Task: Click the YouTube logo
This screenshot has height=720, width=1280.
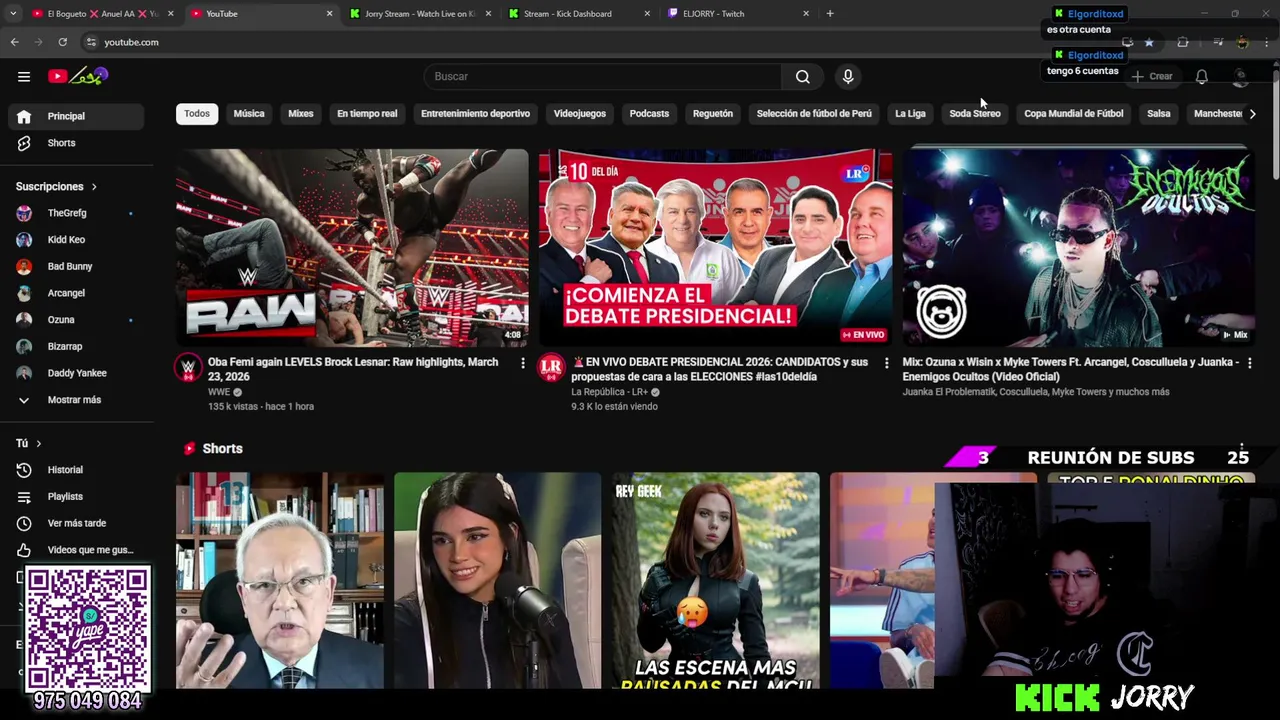Action: click(x=77, y=76)
